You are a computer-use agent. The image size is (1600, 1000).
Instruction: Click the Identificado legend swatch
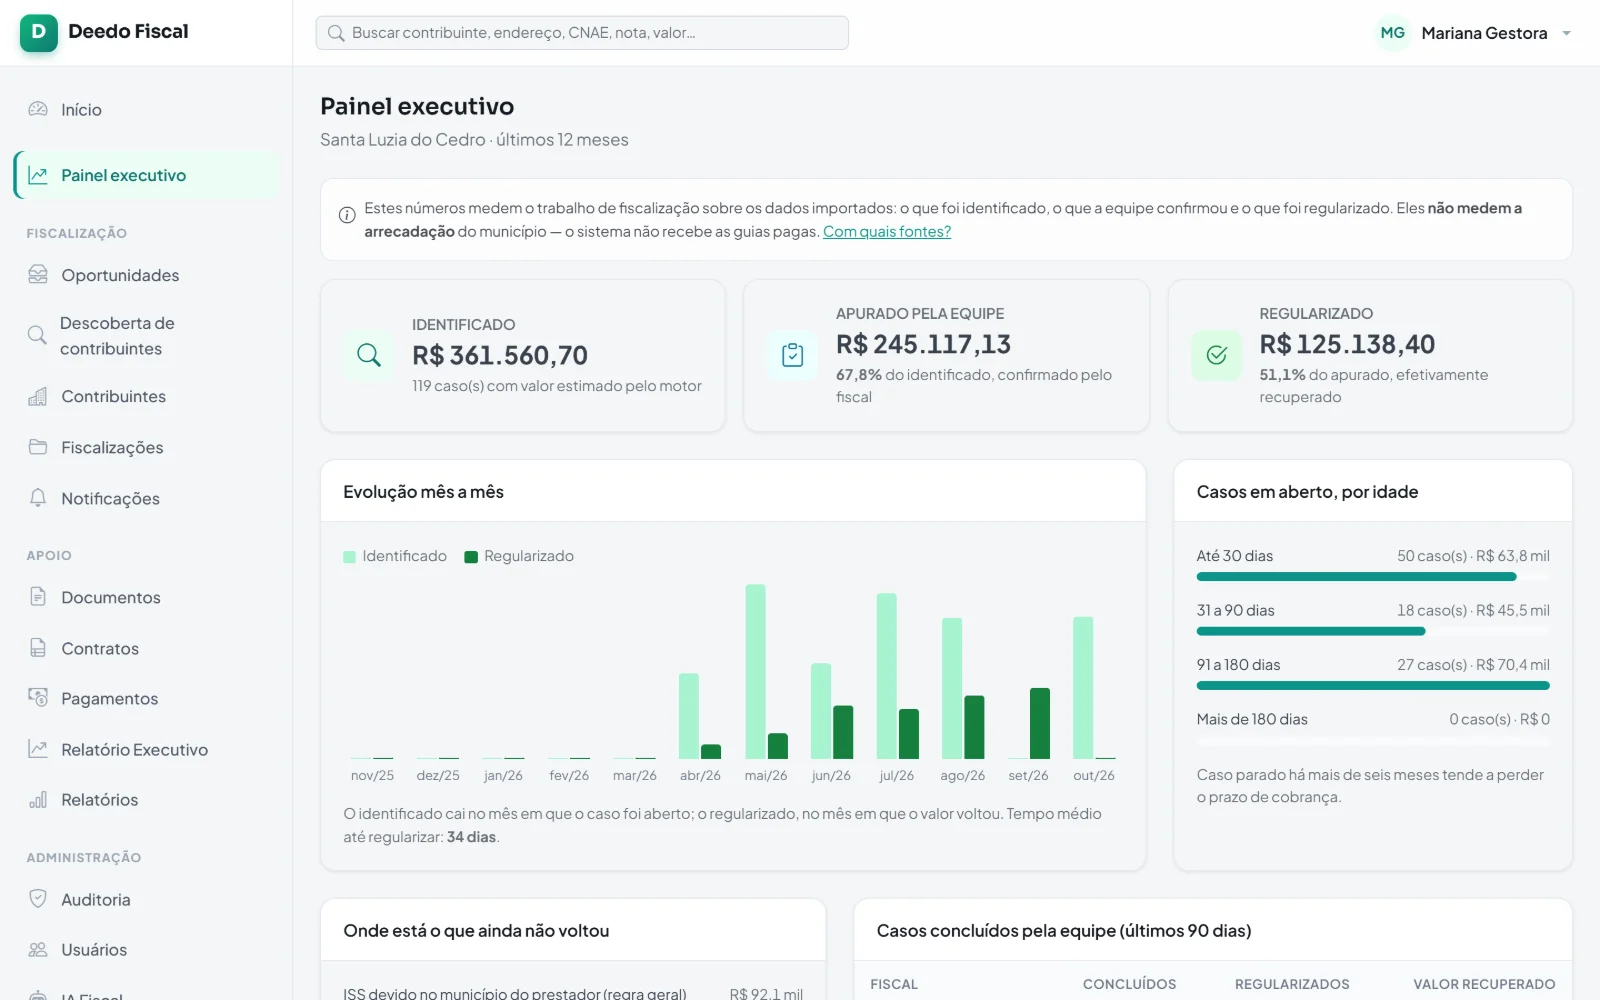(350, 557)
